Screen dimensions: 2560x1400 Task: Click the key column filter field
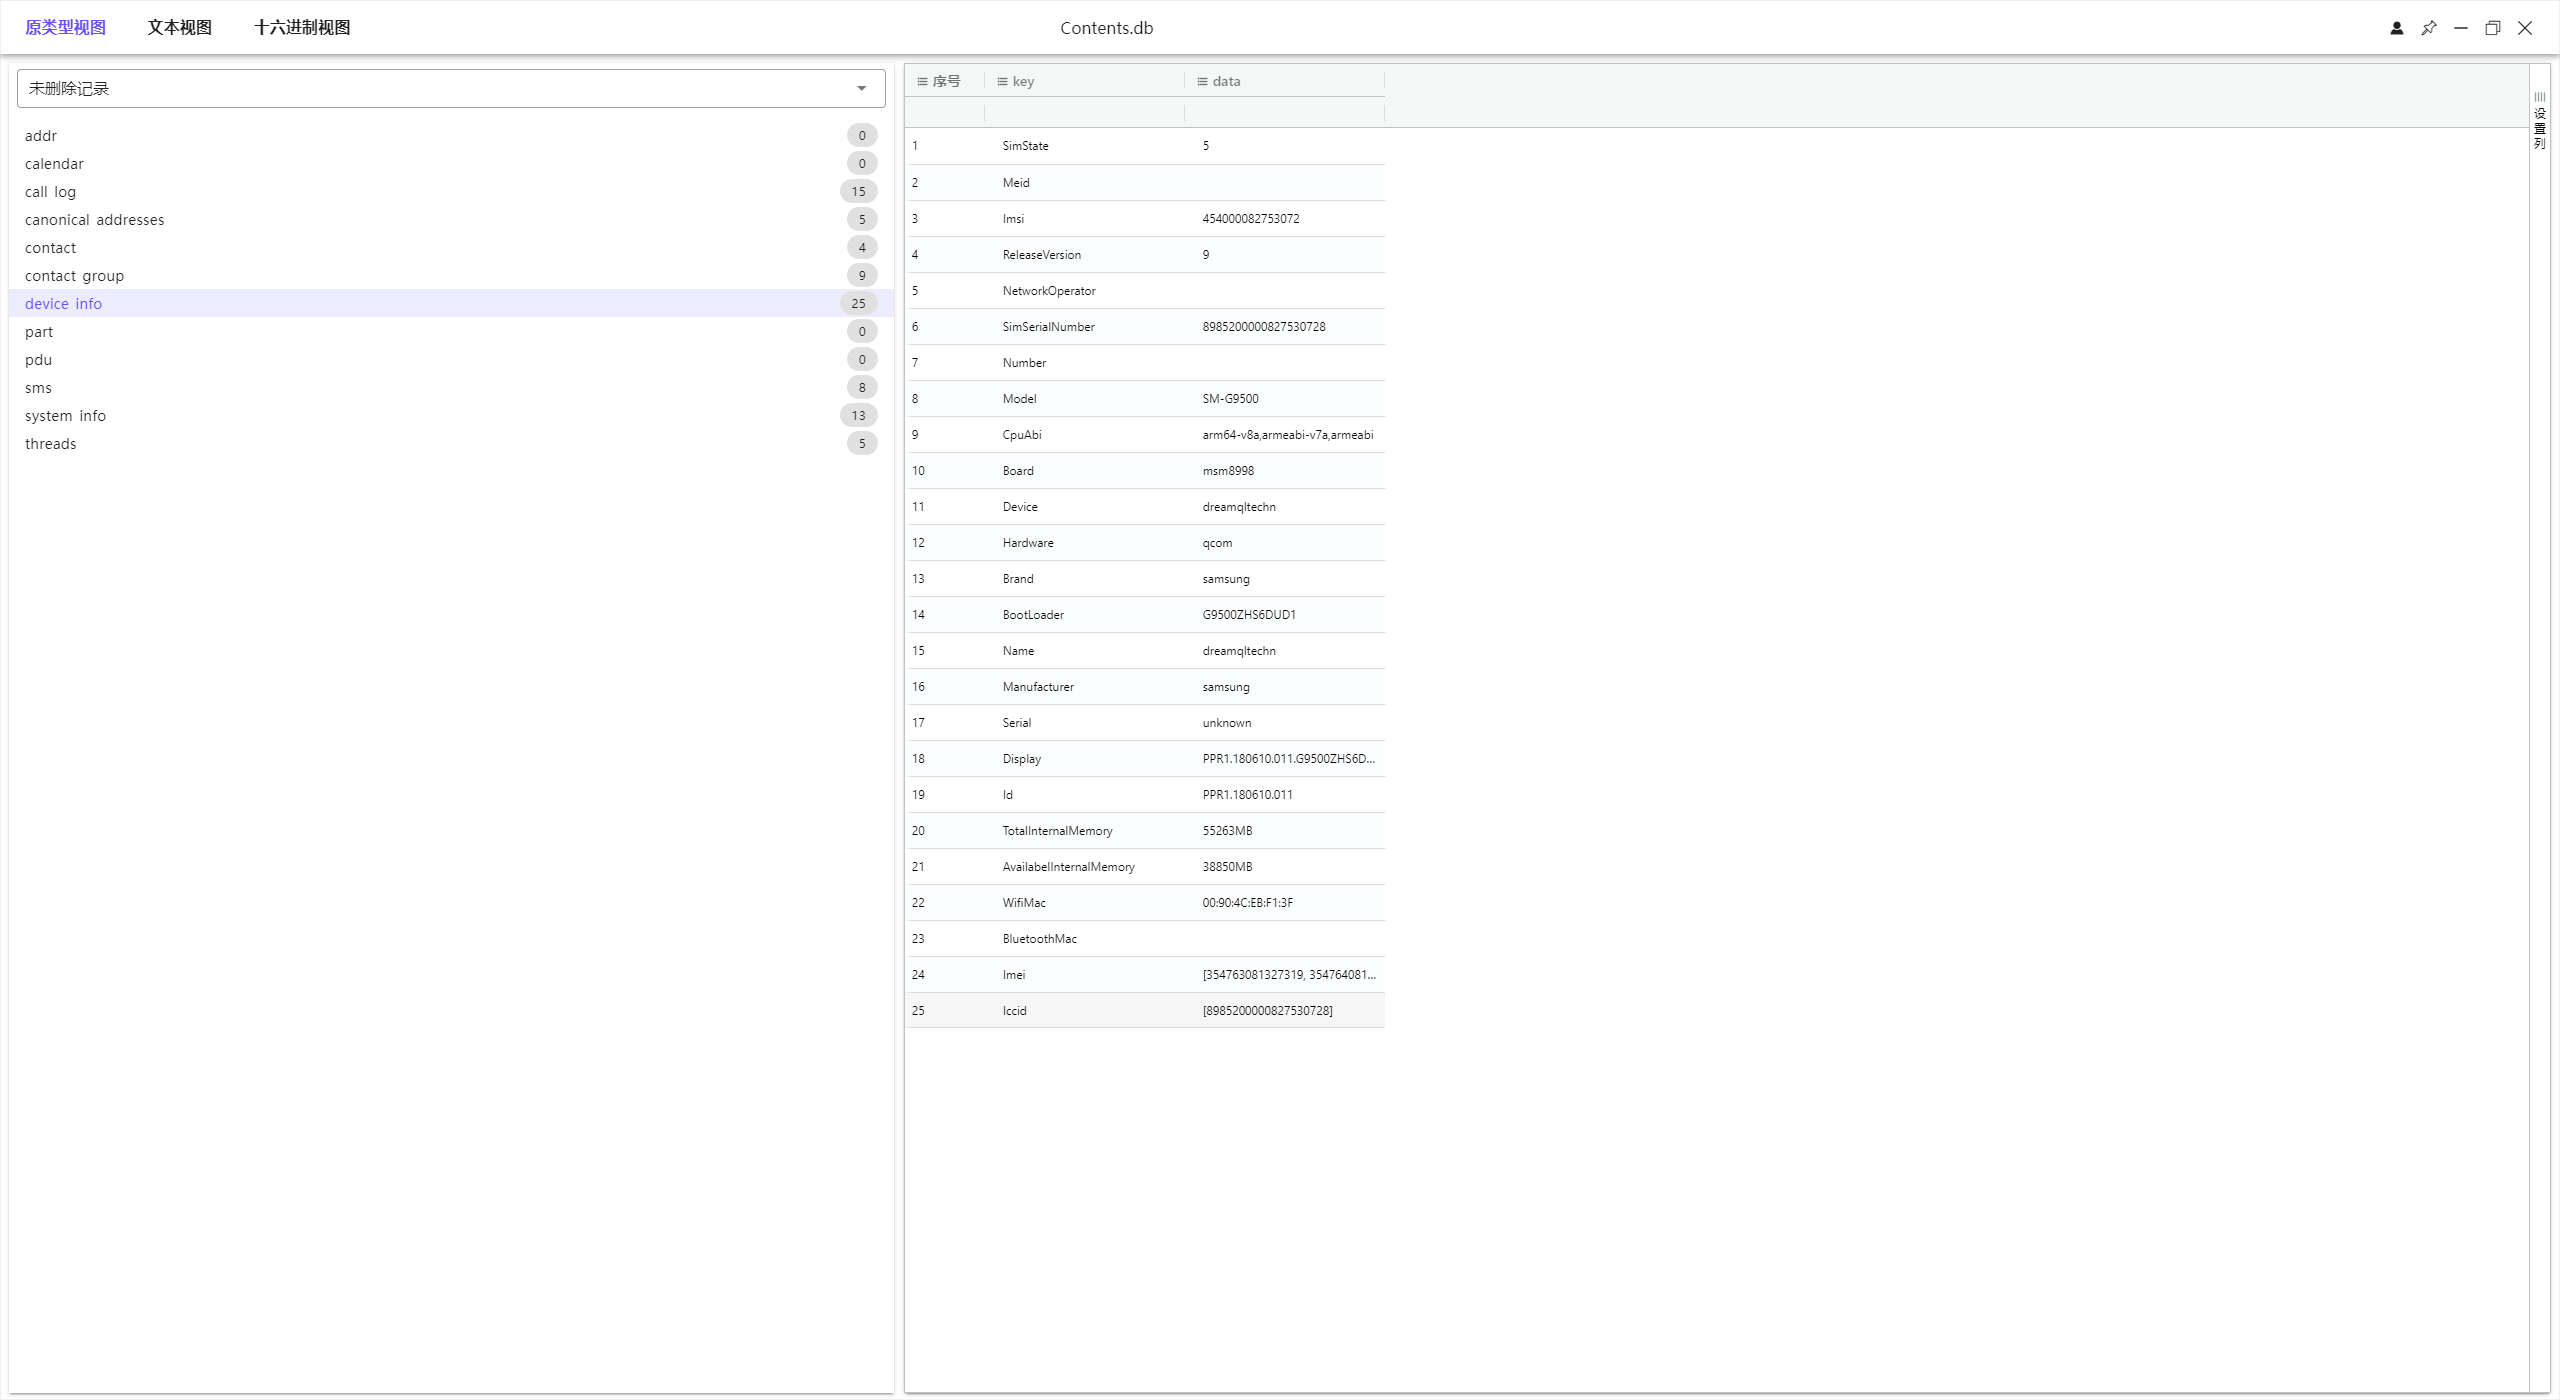[x=1084, y=113]
